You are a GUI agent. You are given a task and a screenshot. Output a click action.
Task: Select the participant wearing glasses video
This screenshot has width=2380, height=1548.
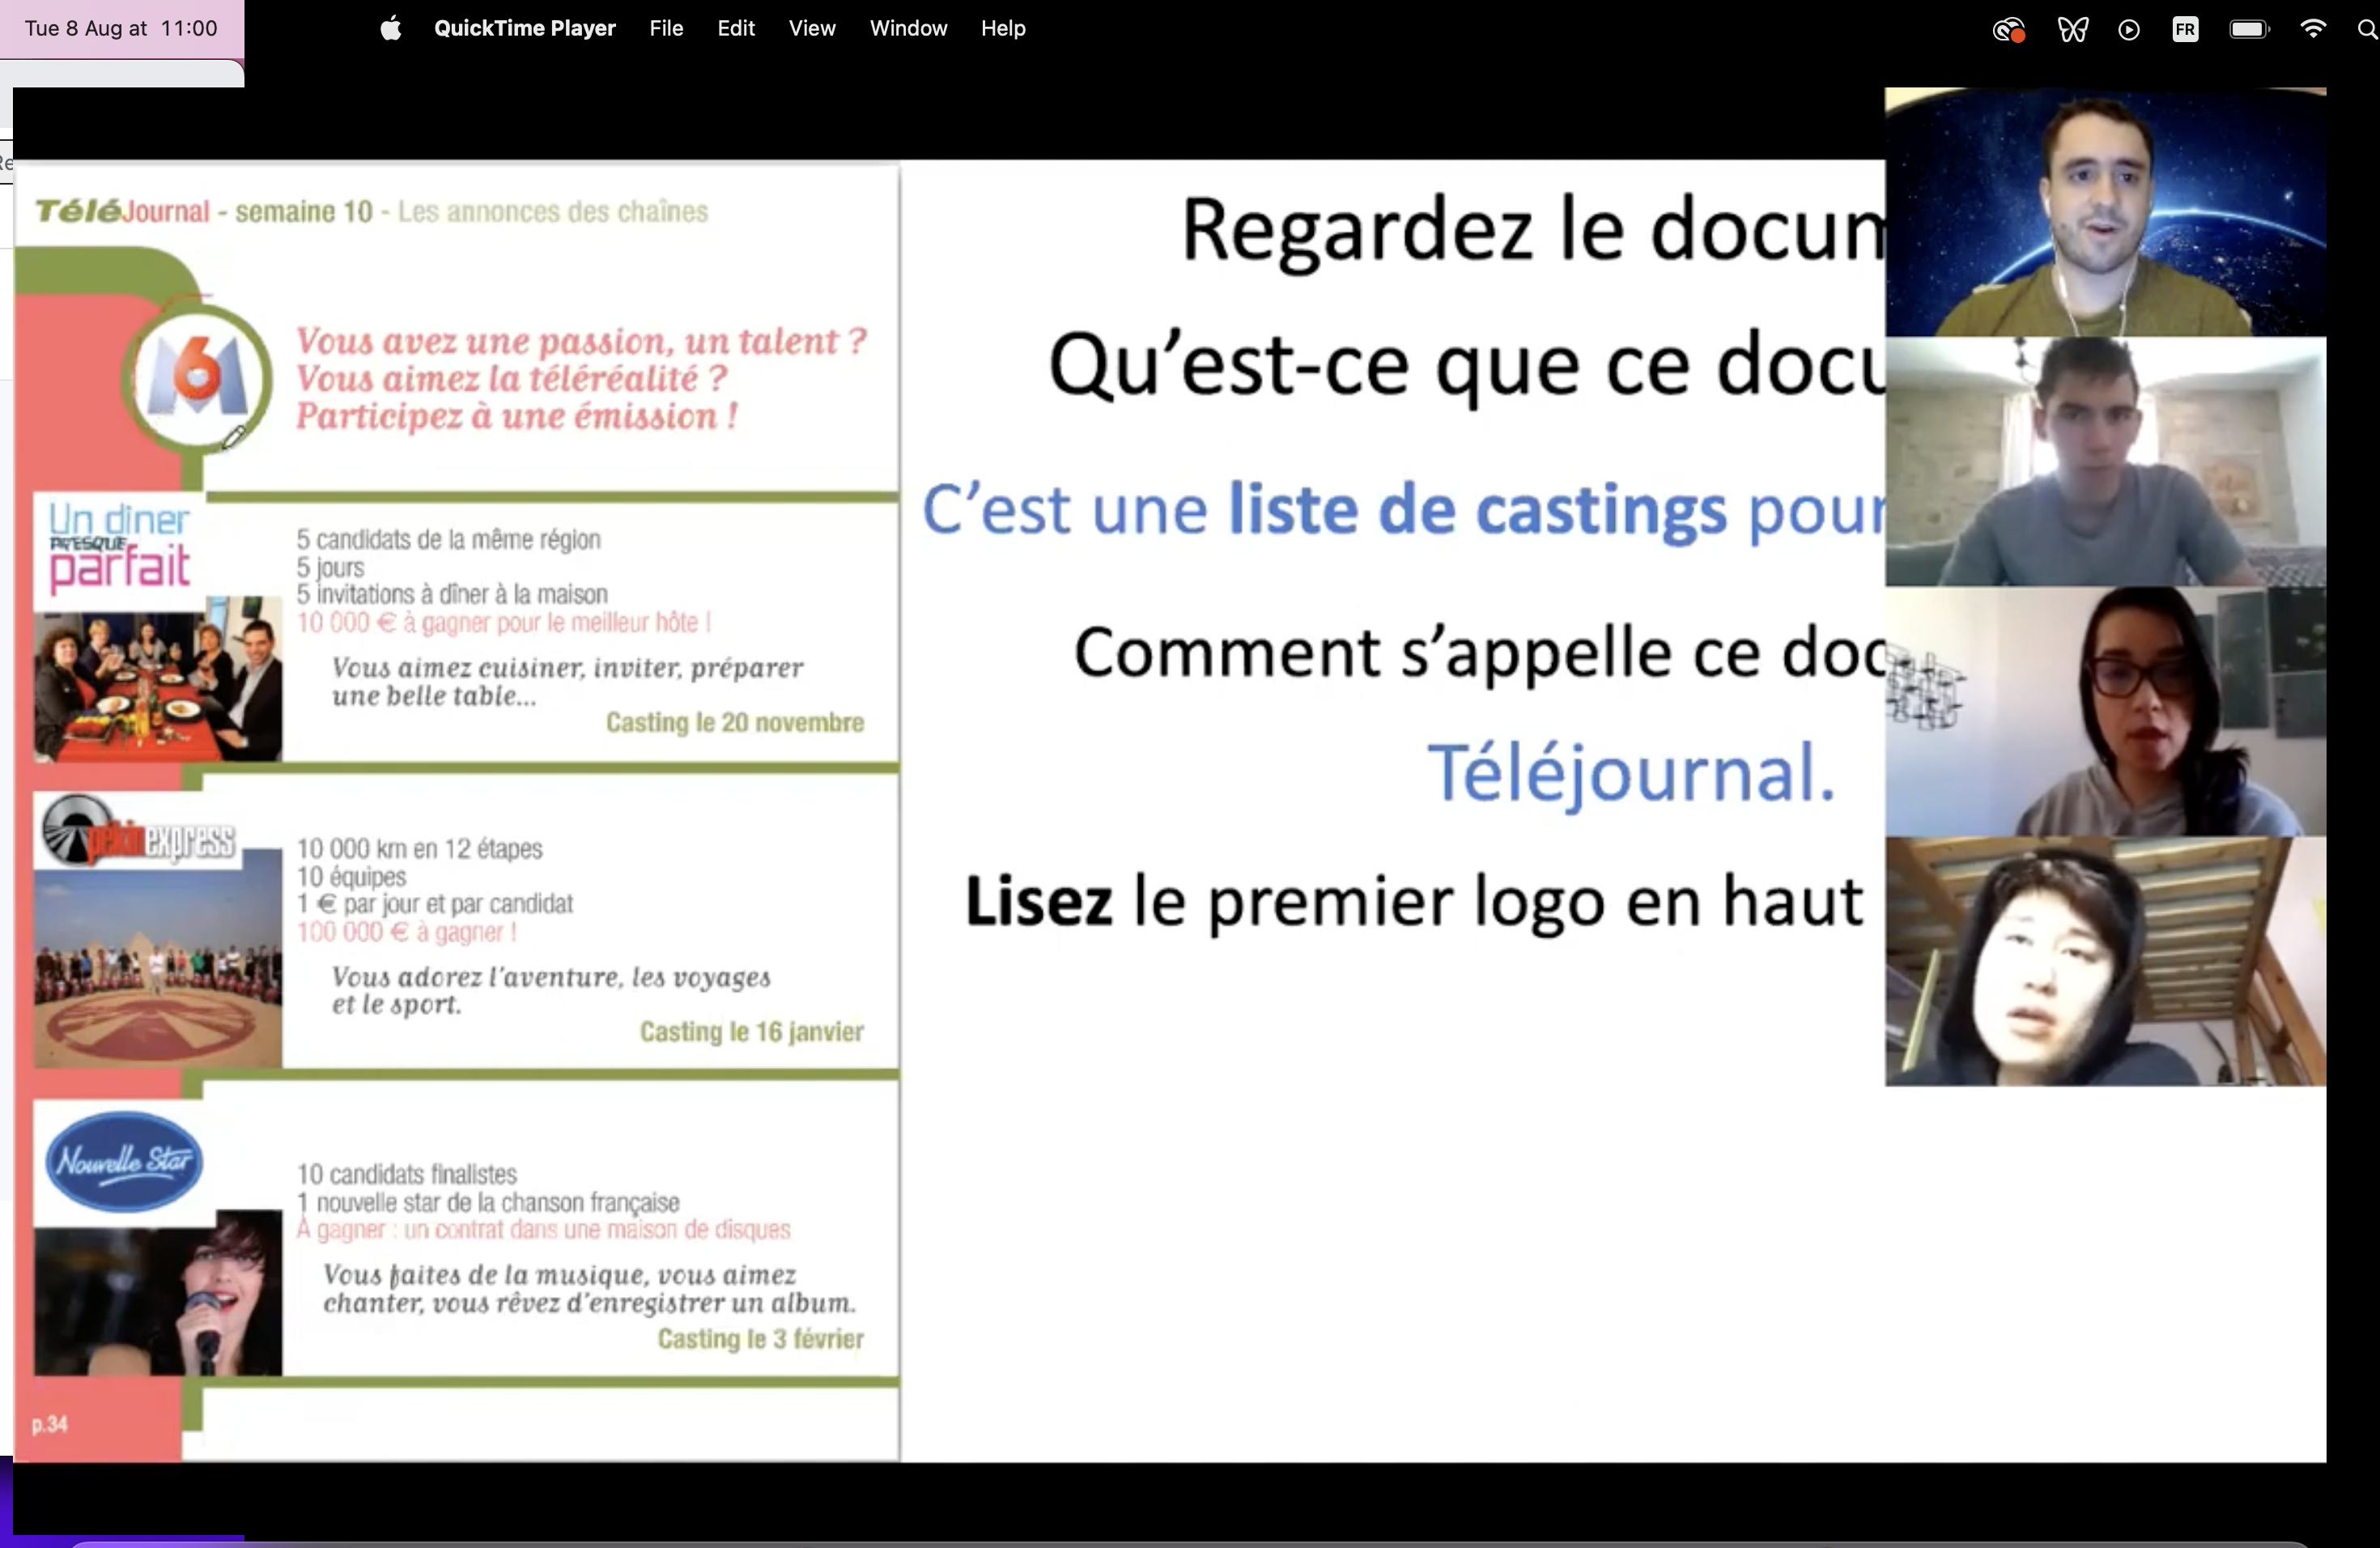[2105, 711]
